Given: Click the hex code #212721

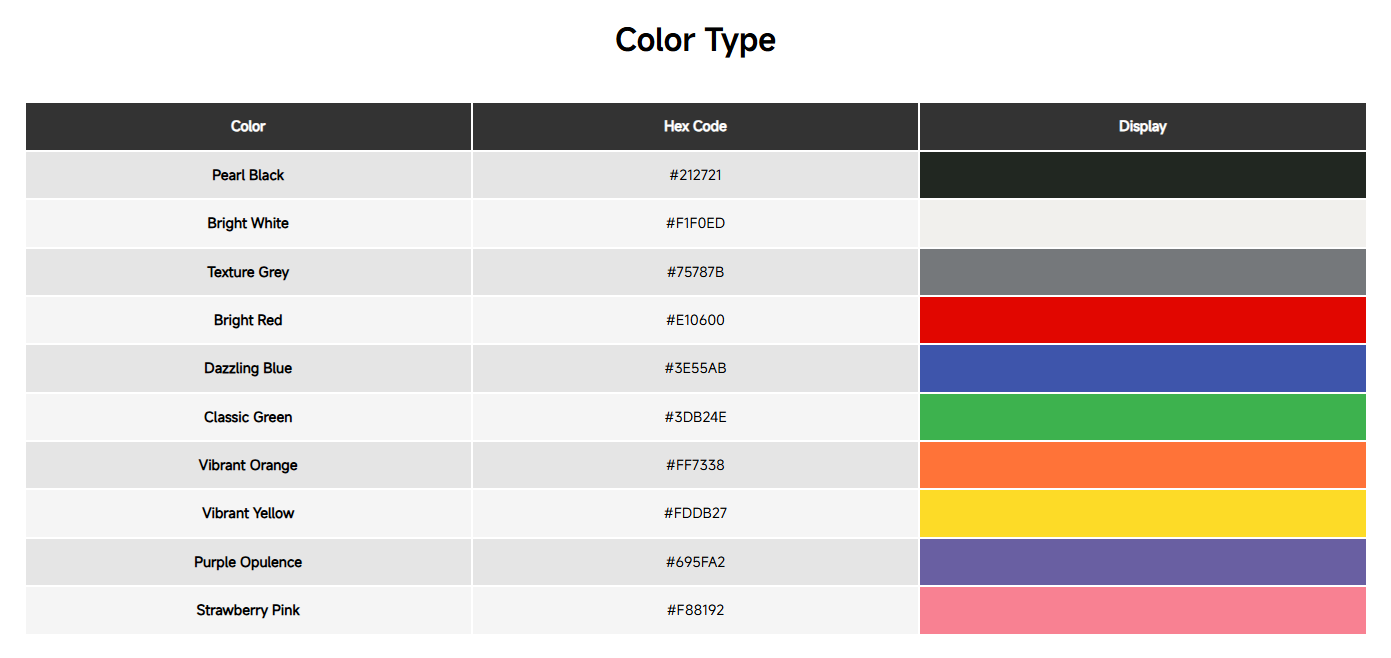Looking at the screenshot, I should coord(695,175).
